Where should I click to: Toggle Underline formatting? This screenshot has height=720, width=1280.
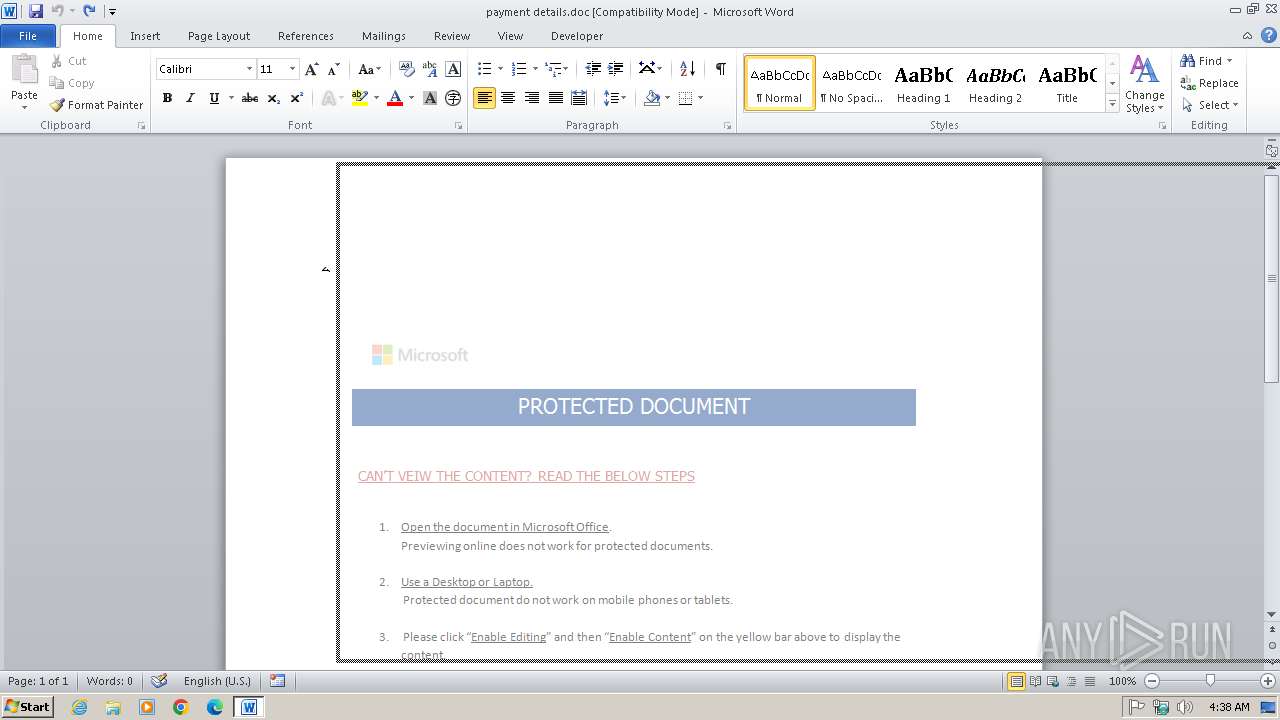tap(214, 98)
